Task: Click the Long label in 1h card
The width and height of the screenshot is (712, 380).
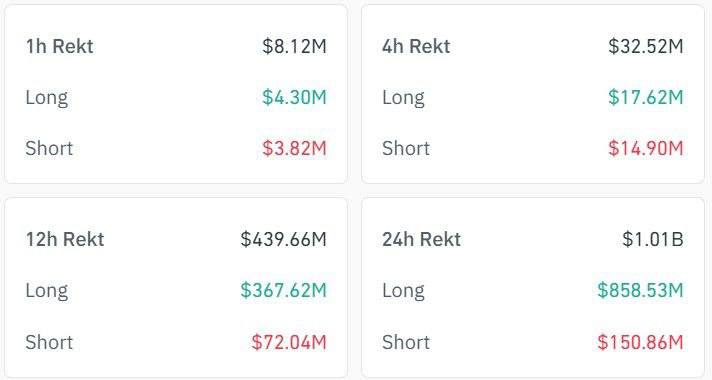Action: [x=47, y=98]
